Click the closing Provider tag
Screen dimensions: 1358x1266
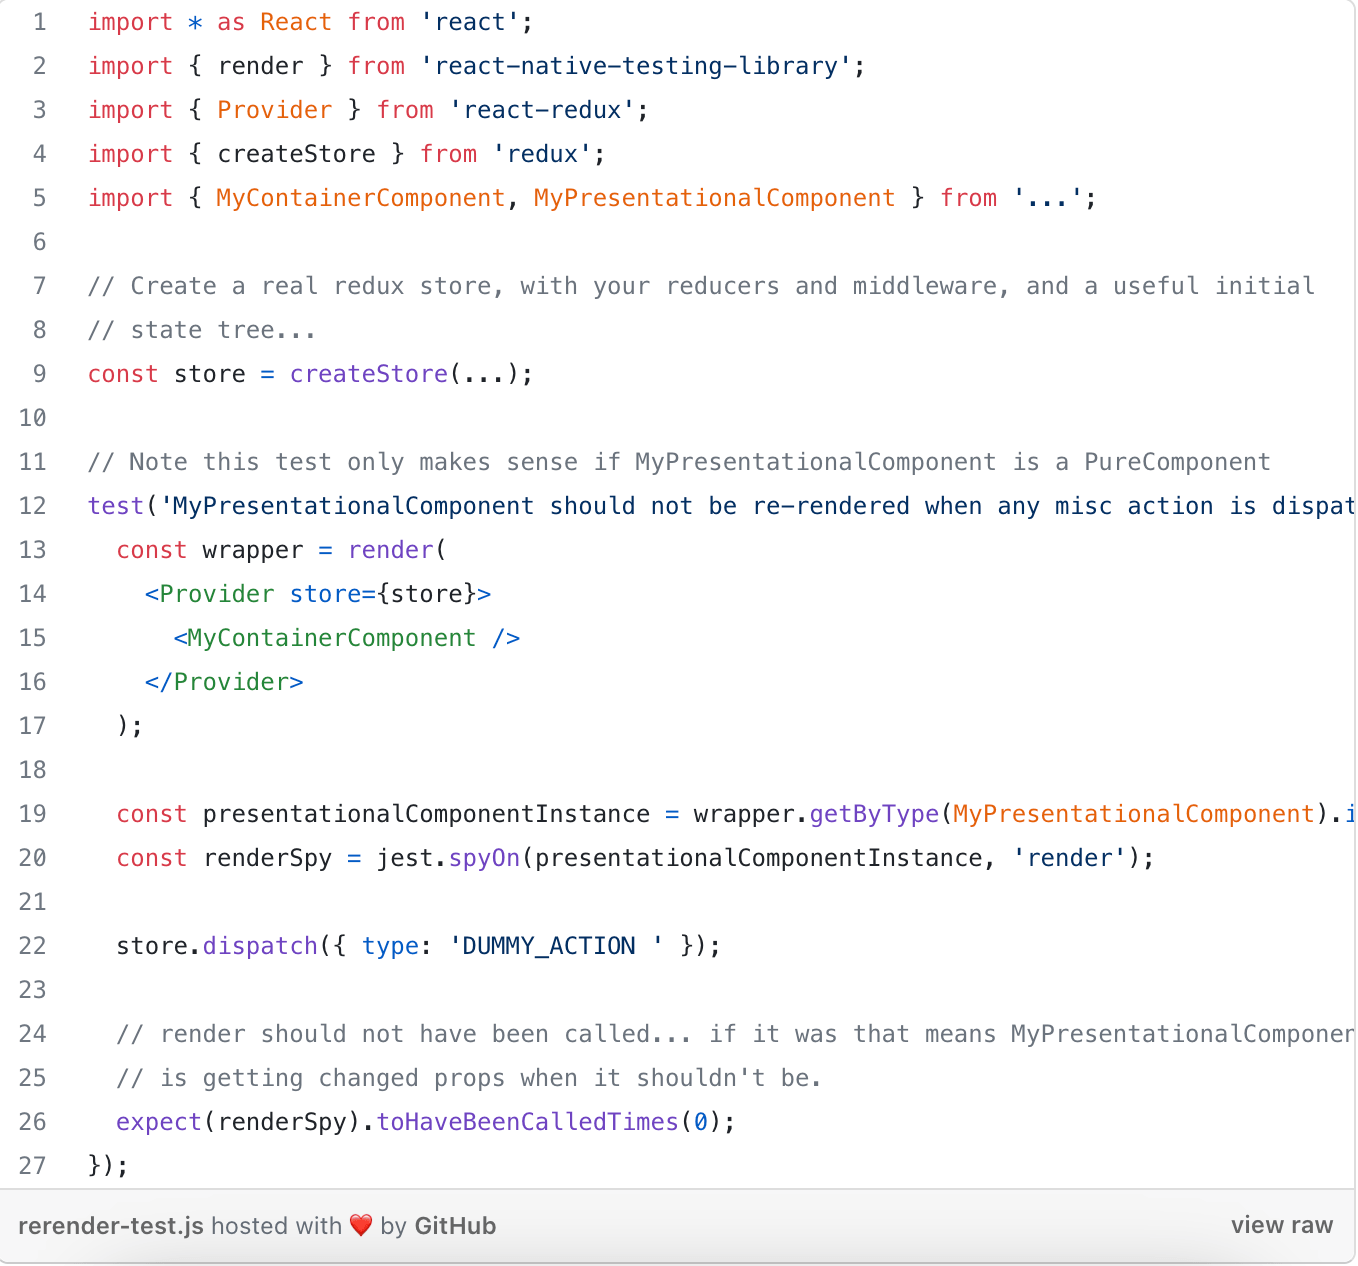pos(224,682)
